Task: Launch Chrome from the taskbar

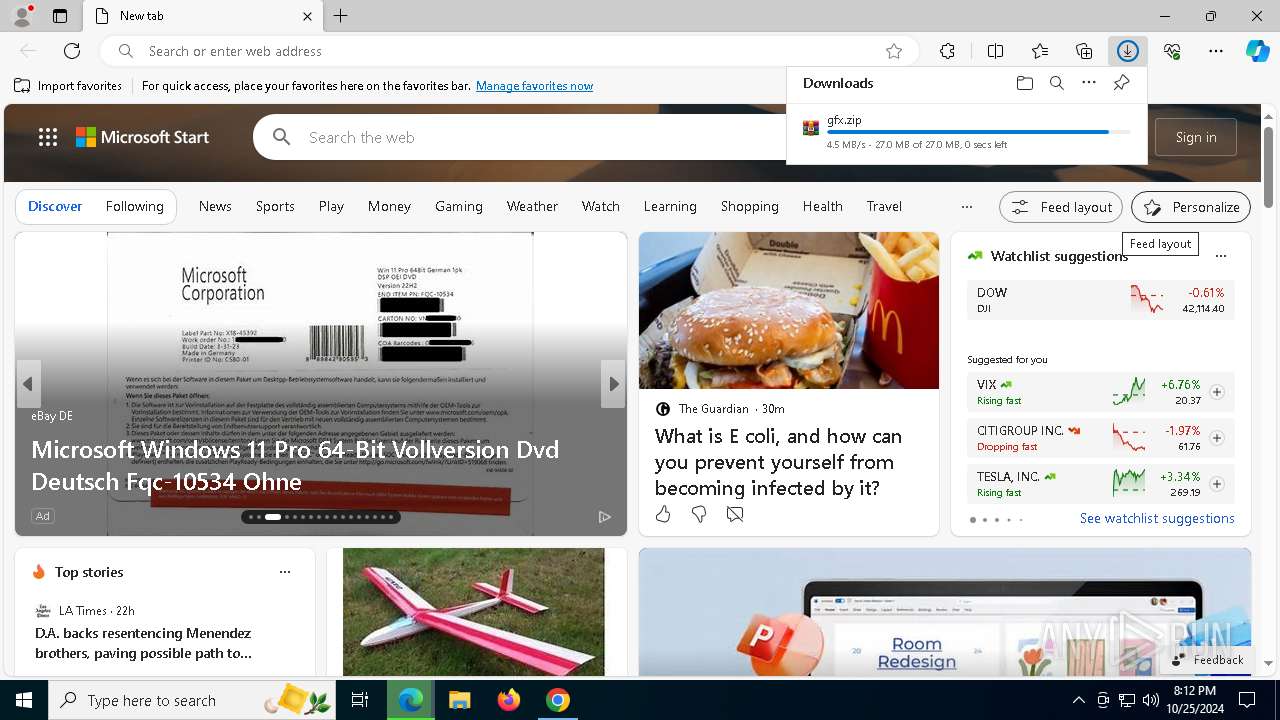Action: pos(557,700)
